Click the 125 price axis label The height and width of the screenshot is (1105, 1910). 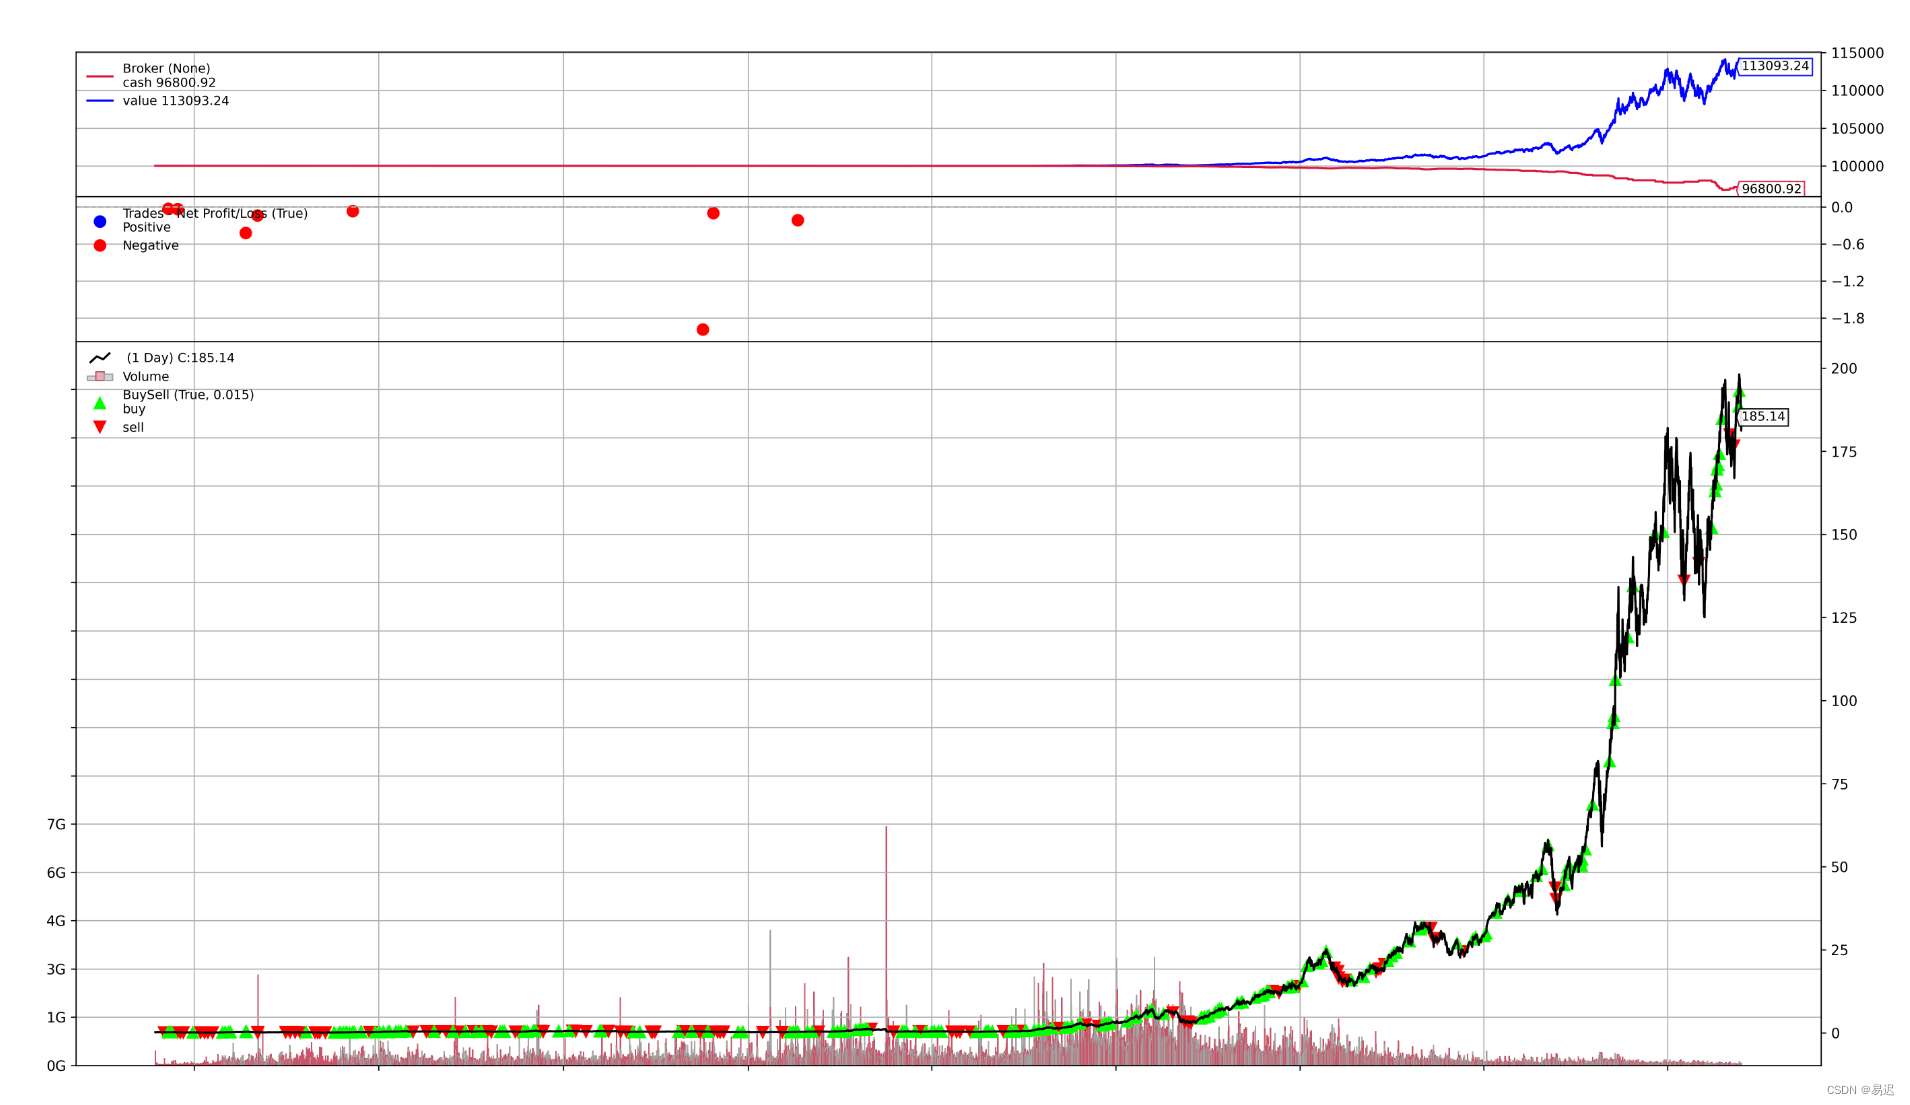coord(1844,619)
